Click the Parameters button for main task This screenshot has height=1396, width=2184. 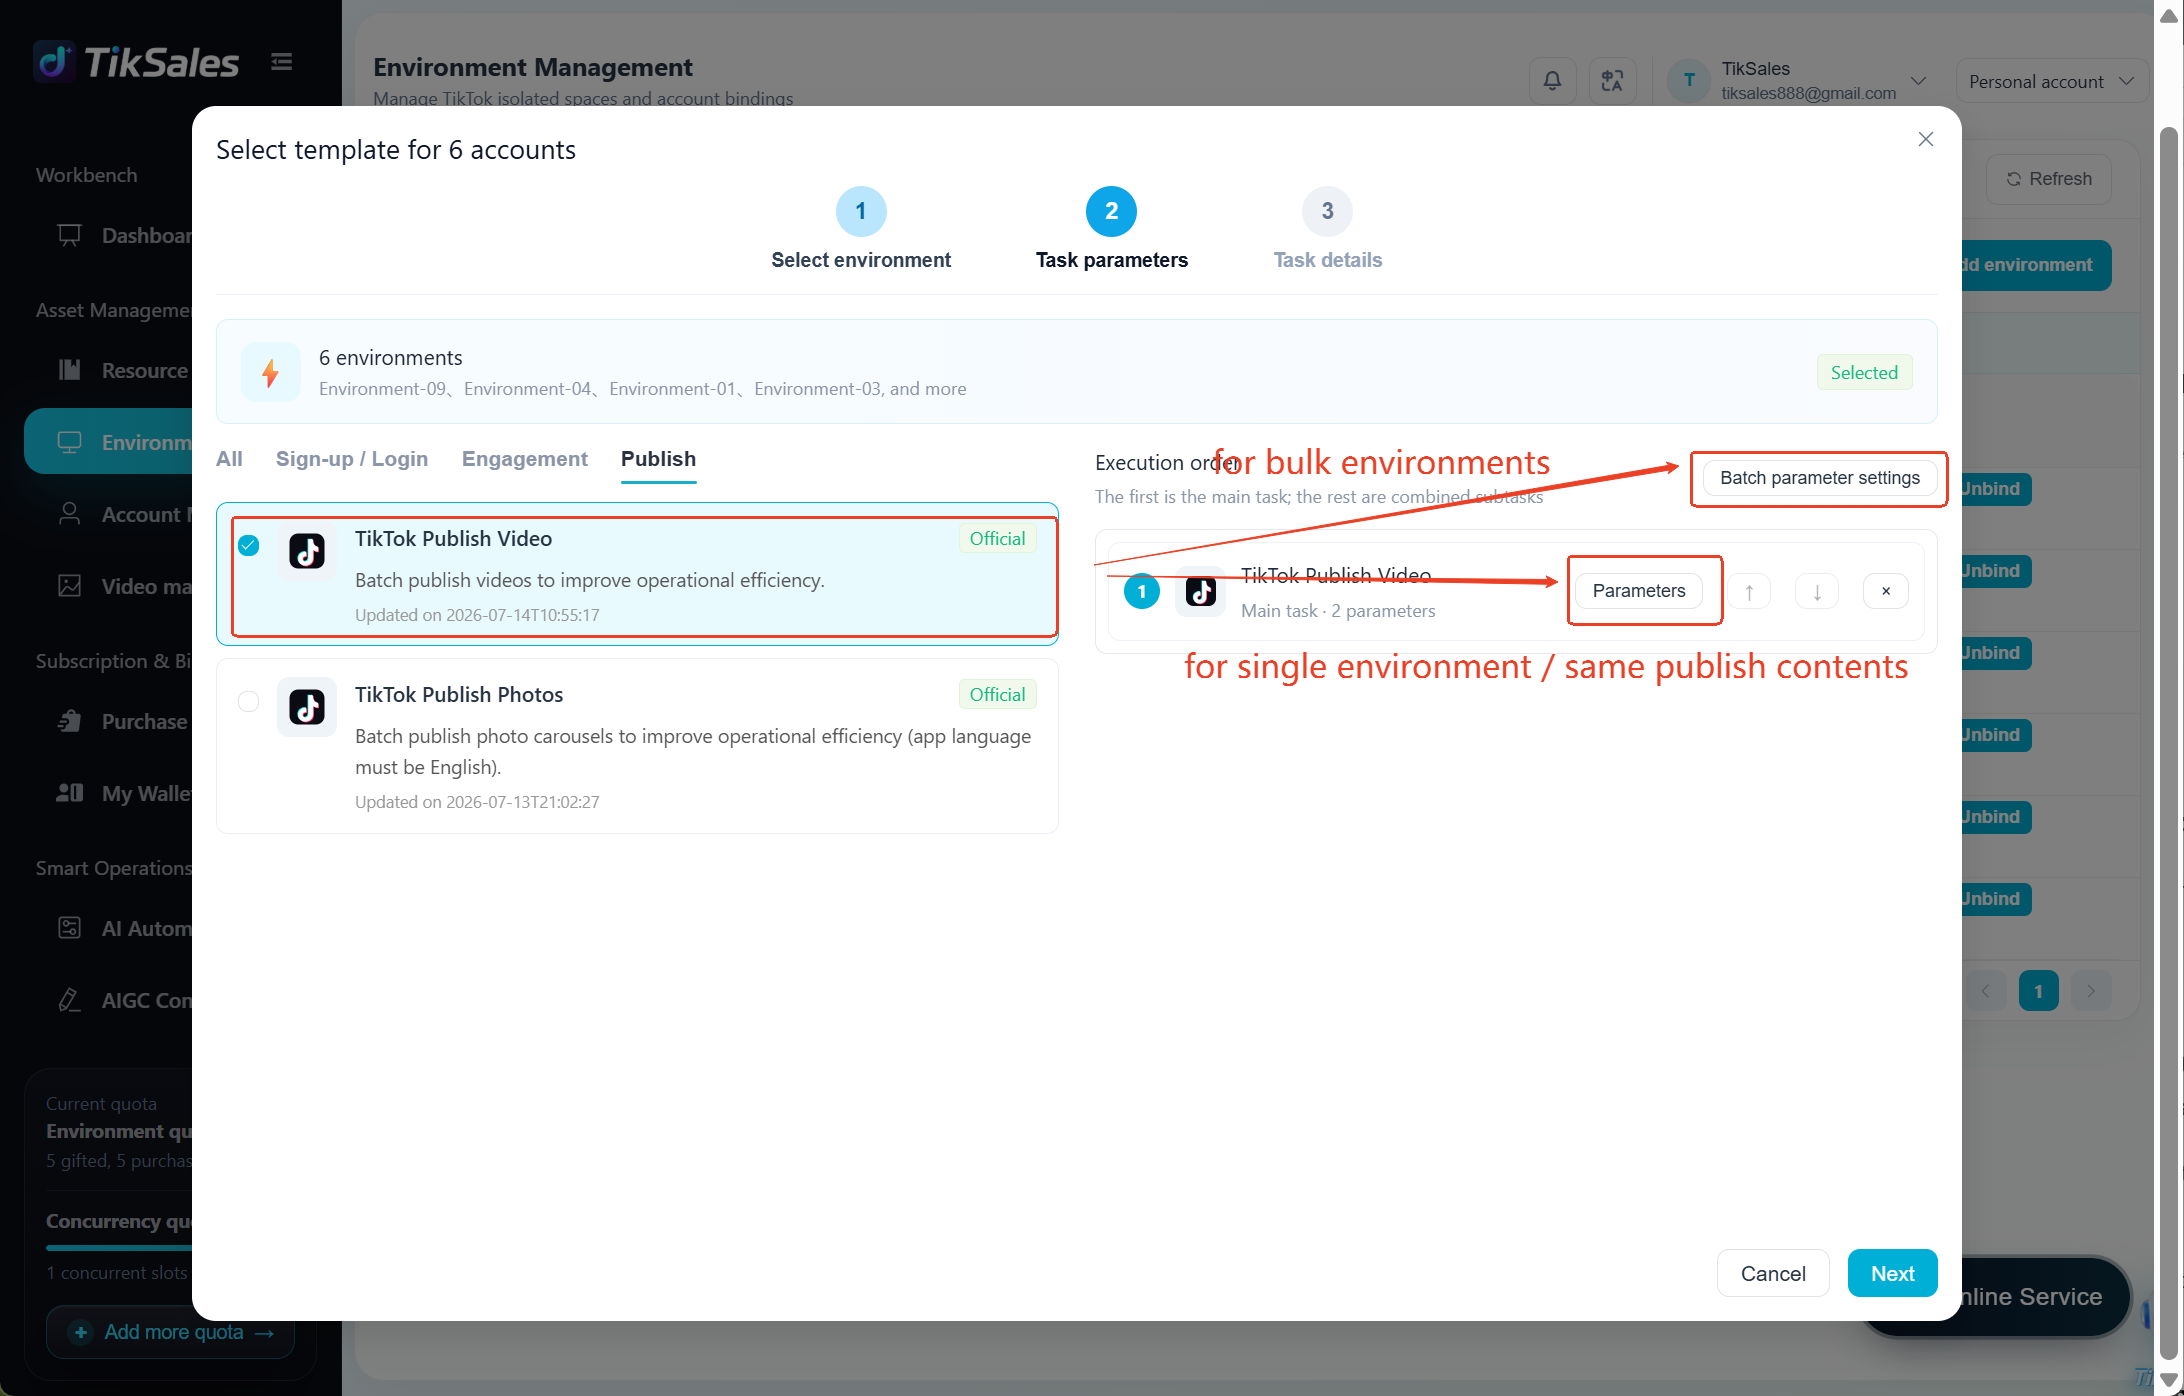click(x=1639, y=591)
